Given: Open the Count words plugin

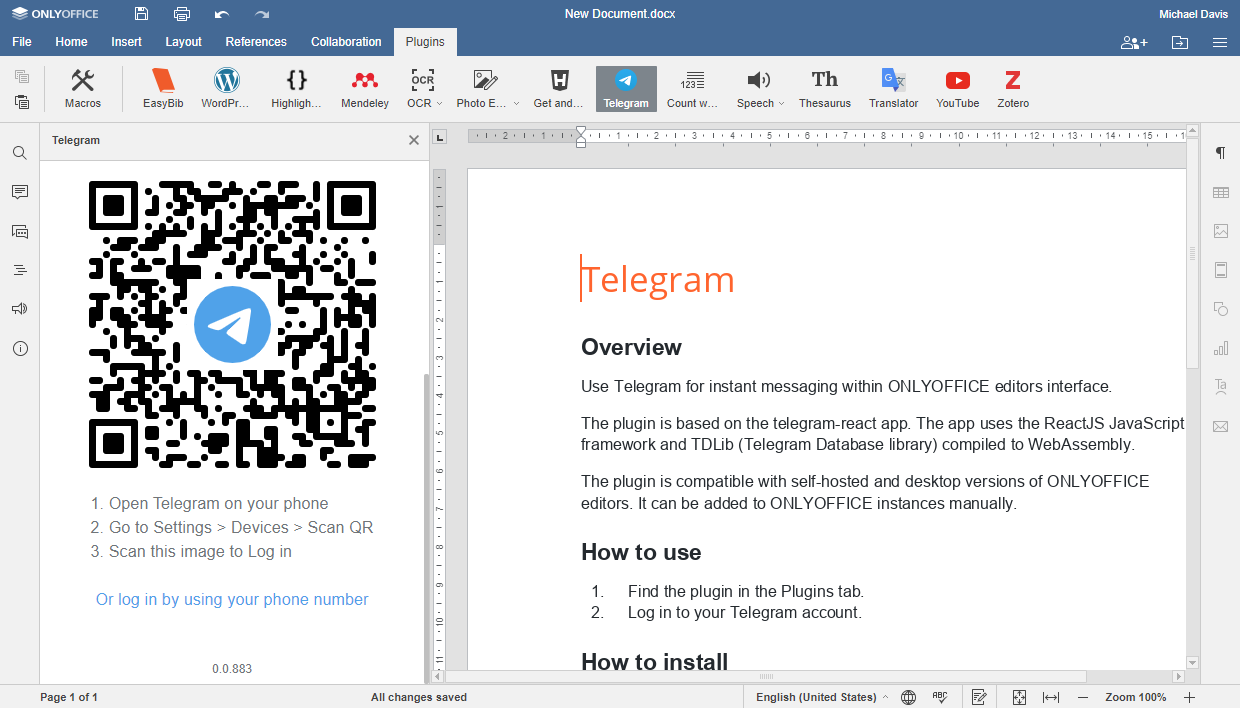Looking at the screenshot, I should pyautogui.click(x=693, y=89).
